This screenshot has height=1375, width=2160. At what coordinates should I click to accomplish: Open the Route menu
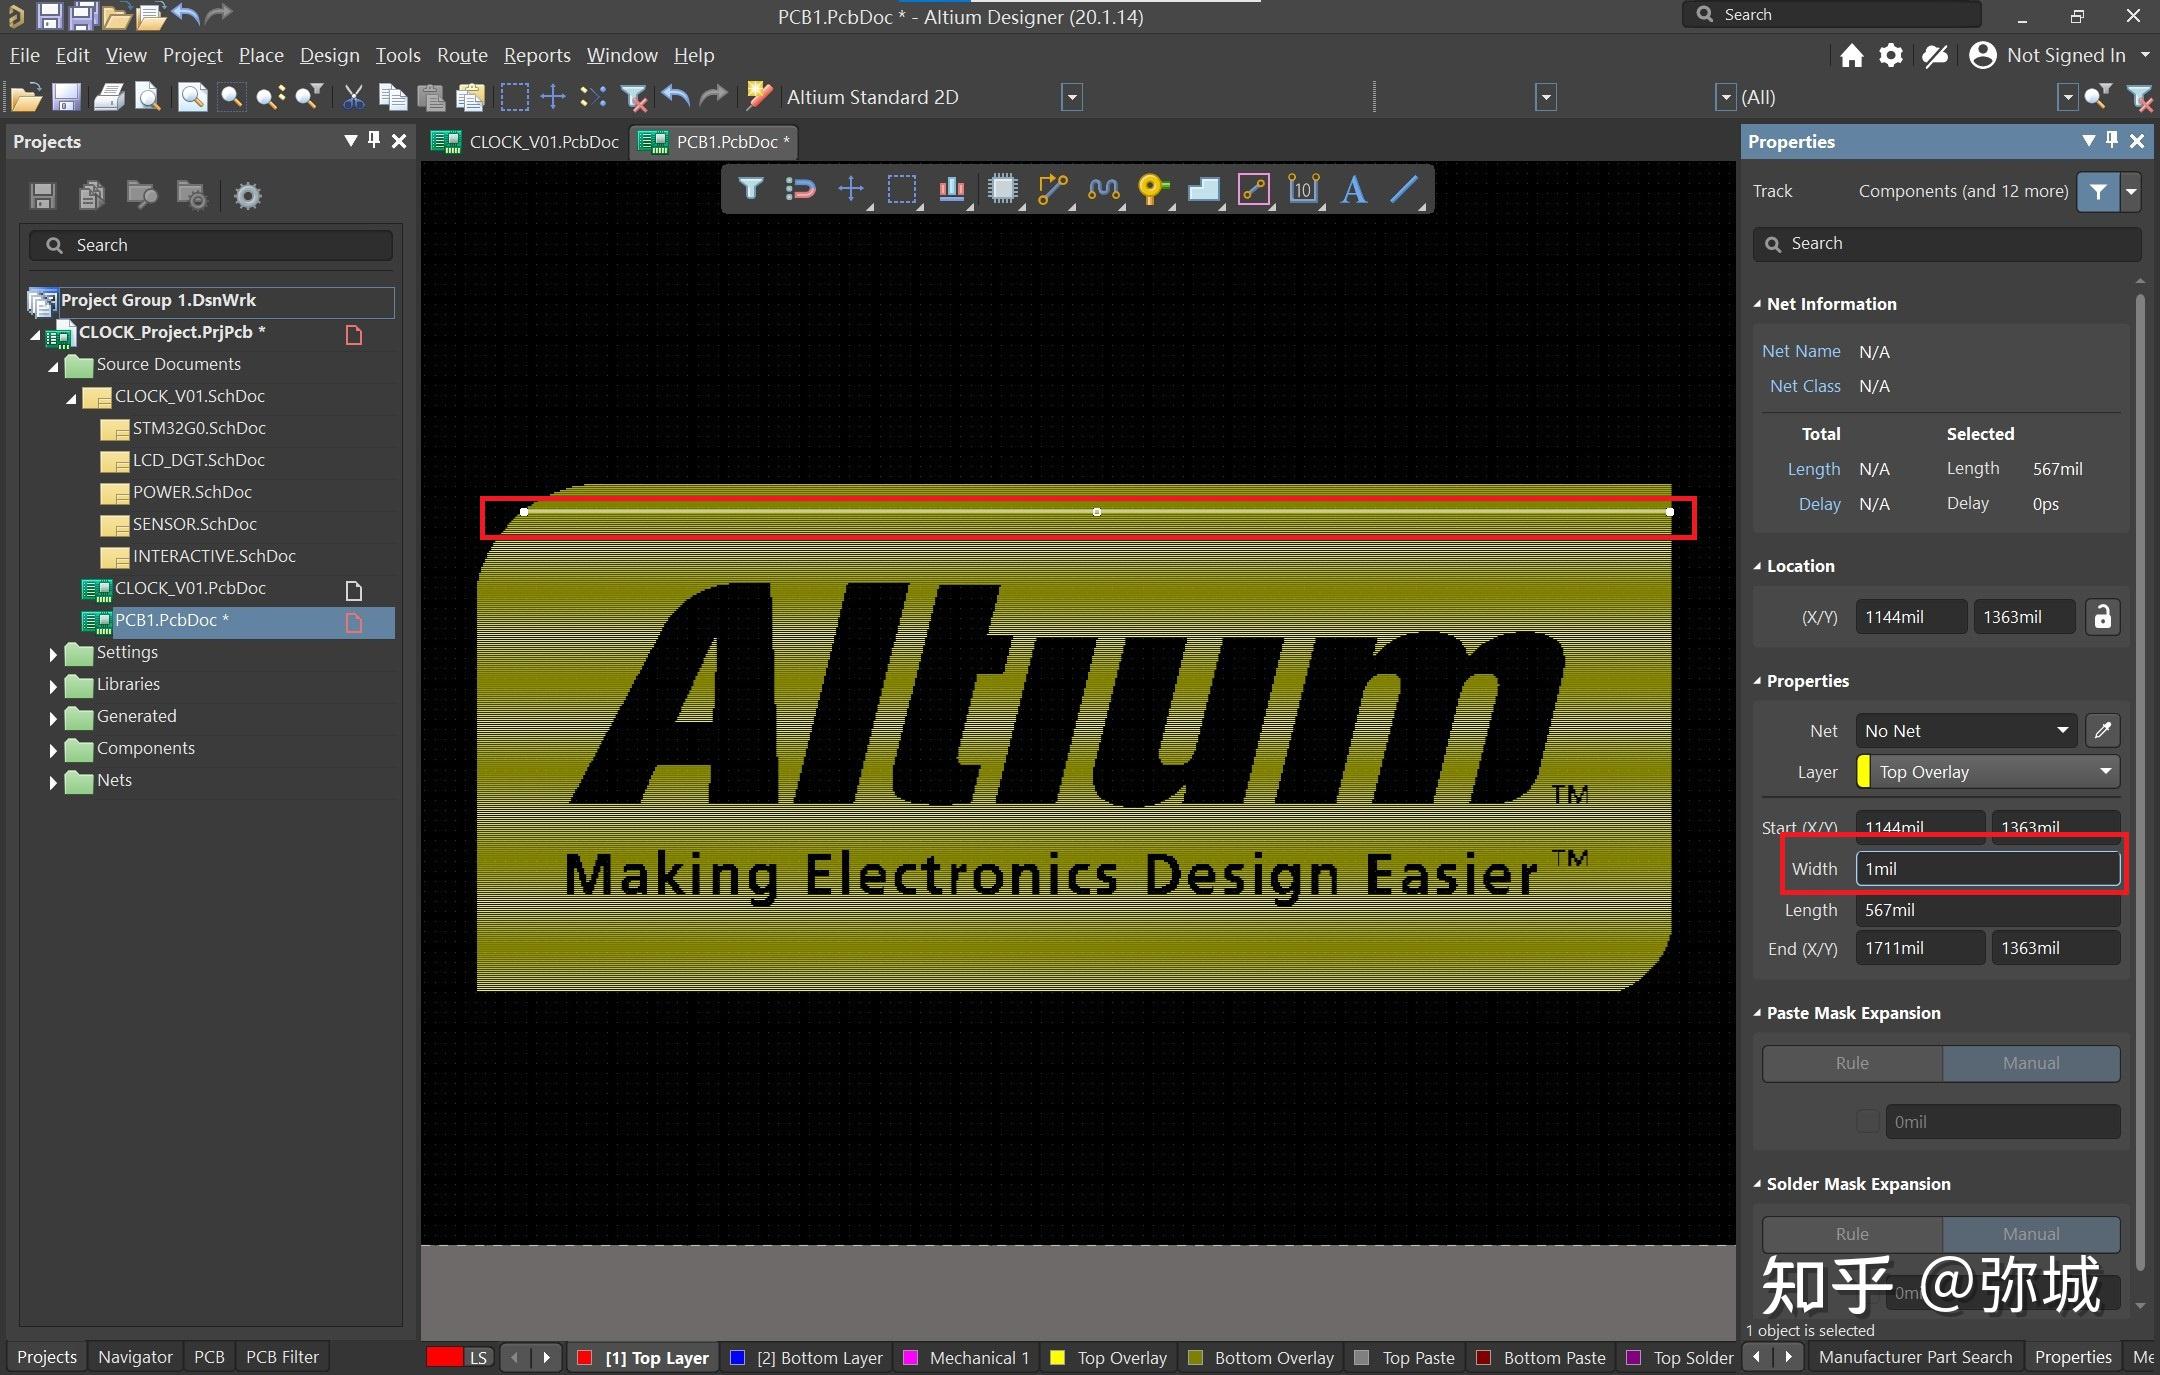click(462, 55)
